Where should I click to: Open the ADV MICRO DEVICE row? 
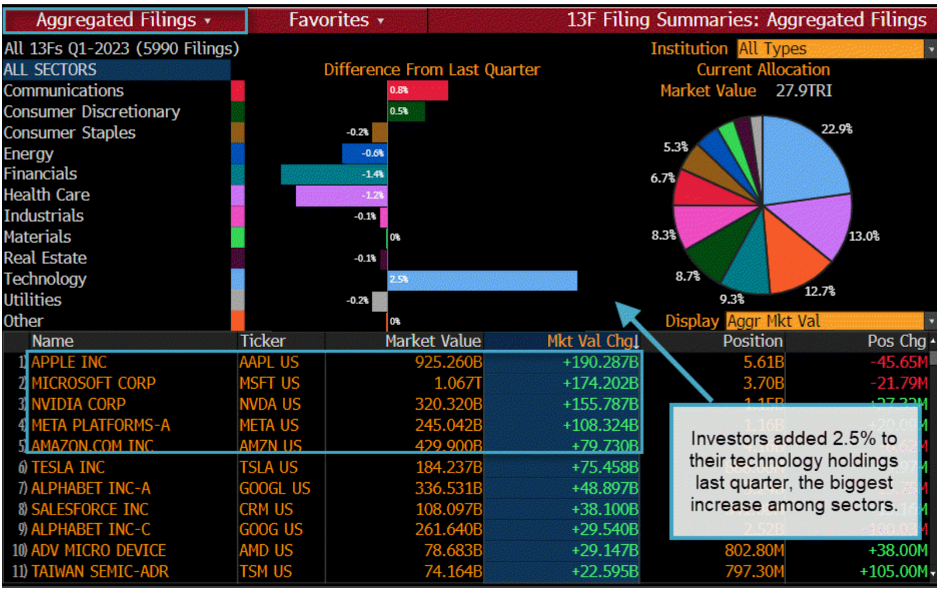(98, 550)
